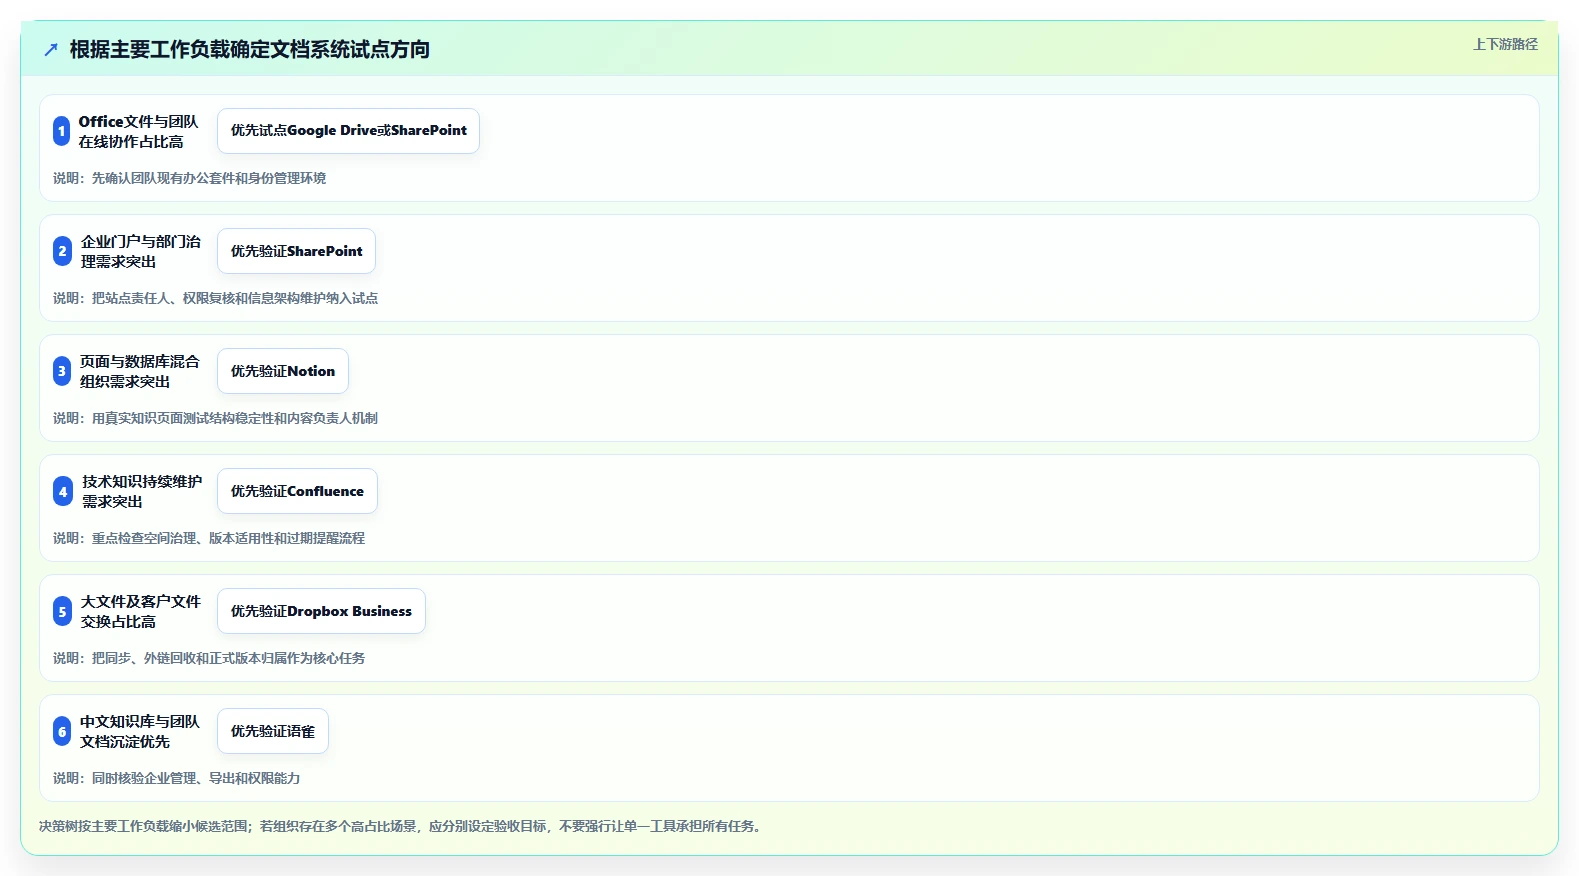The width and height of the screenshot is (1579, 876).
Task: Click condition text 中文知识库与团队文档沉淀优先
Action: click(140, 731)
